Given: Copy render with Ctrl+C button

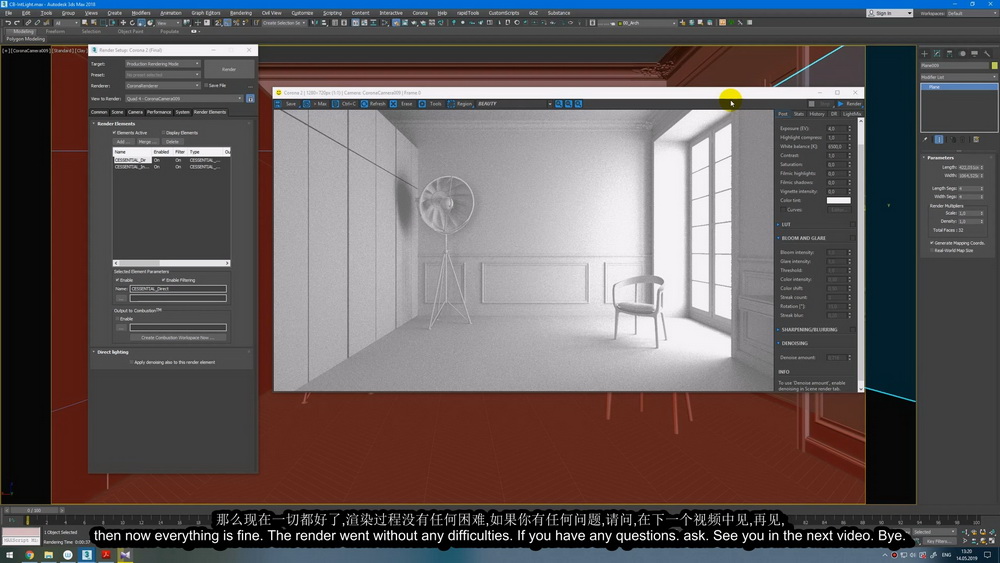Looking at the screenshot, I should click(x=344, y=104).
